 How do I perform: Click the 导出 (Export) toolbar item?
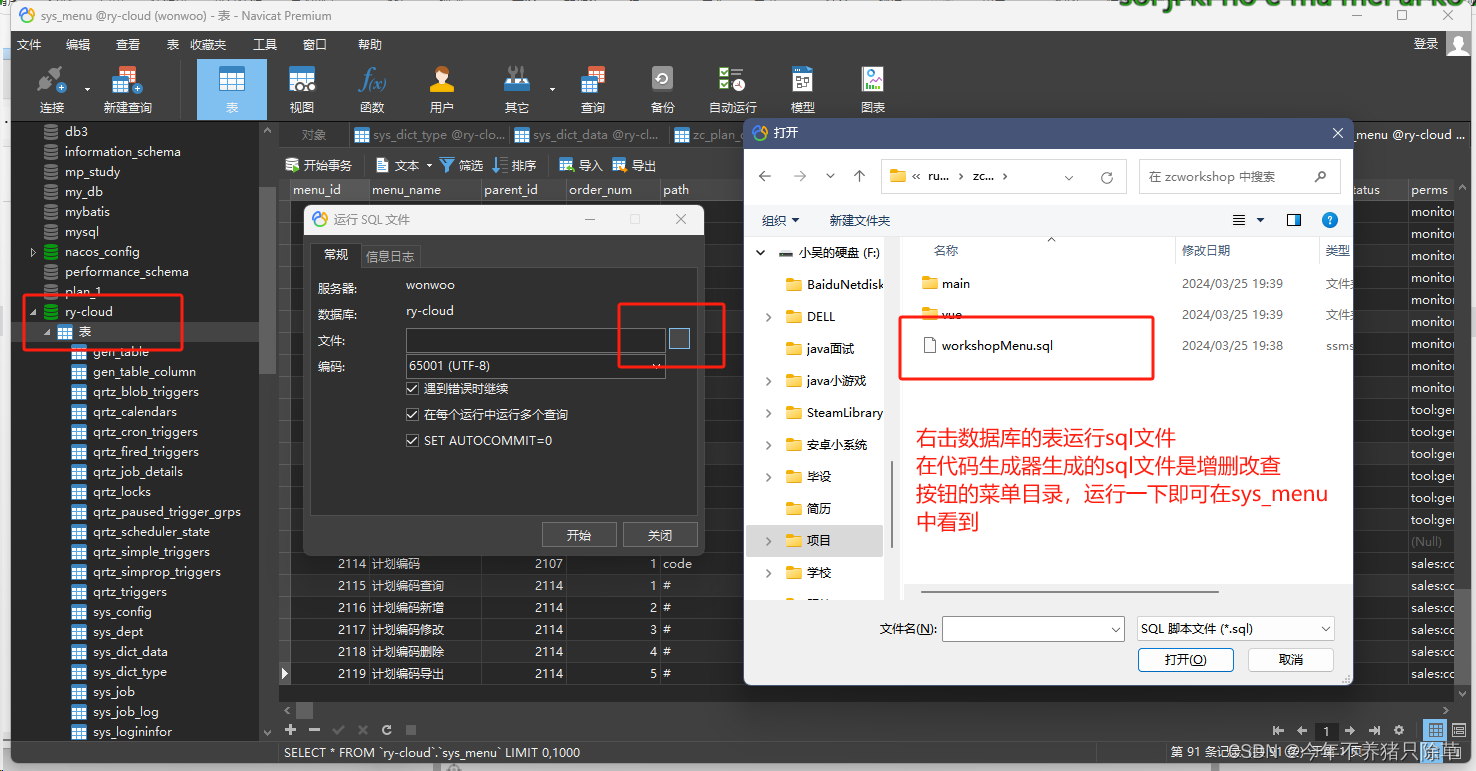tap(634, 165)
